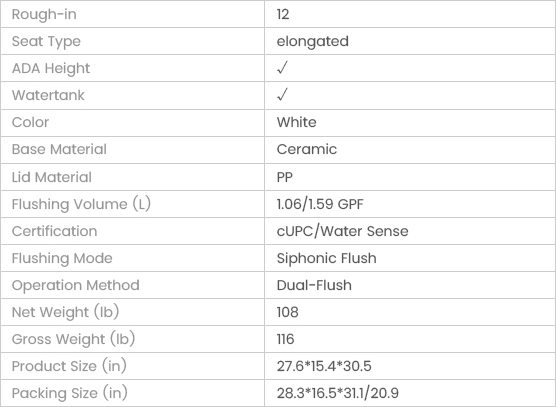Select the Color label cell
The image size is (556, 407).
click(x=132, y=122)
